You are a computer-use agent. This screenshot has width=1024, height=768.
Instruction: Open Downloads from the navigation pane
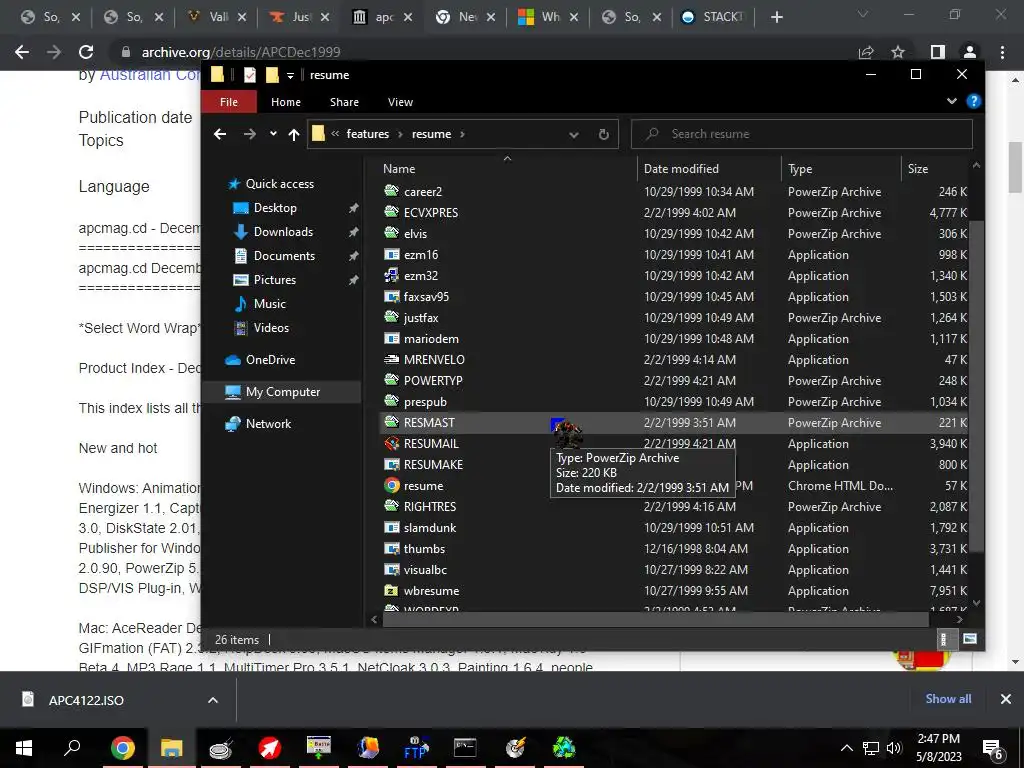[x=283, y=232]
